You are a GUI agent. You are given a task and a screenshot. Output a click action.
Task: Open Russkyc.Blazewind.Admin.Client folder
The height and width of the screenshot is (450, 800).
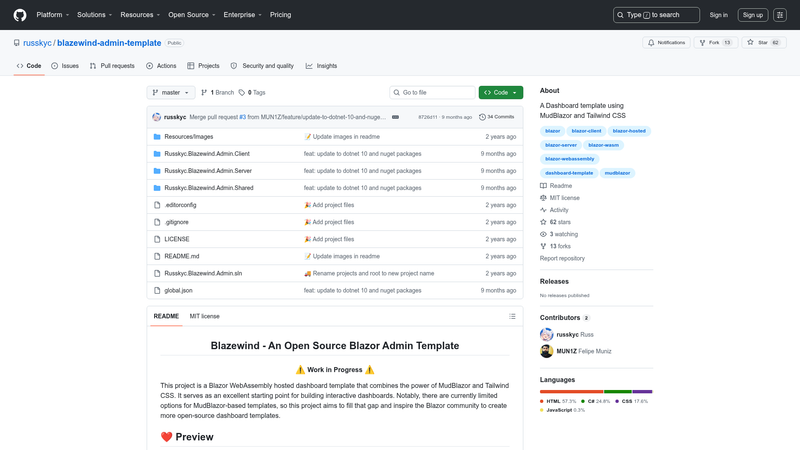(207, 154)
